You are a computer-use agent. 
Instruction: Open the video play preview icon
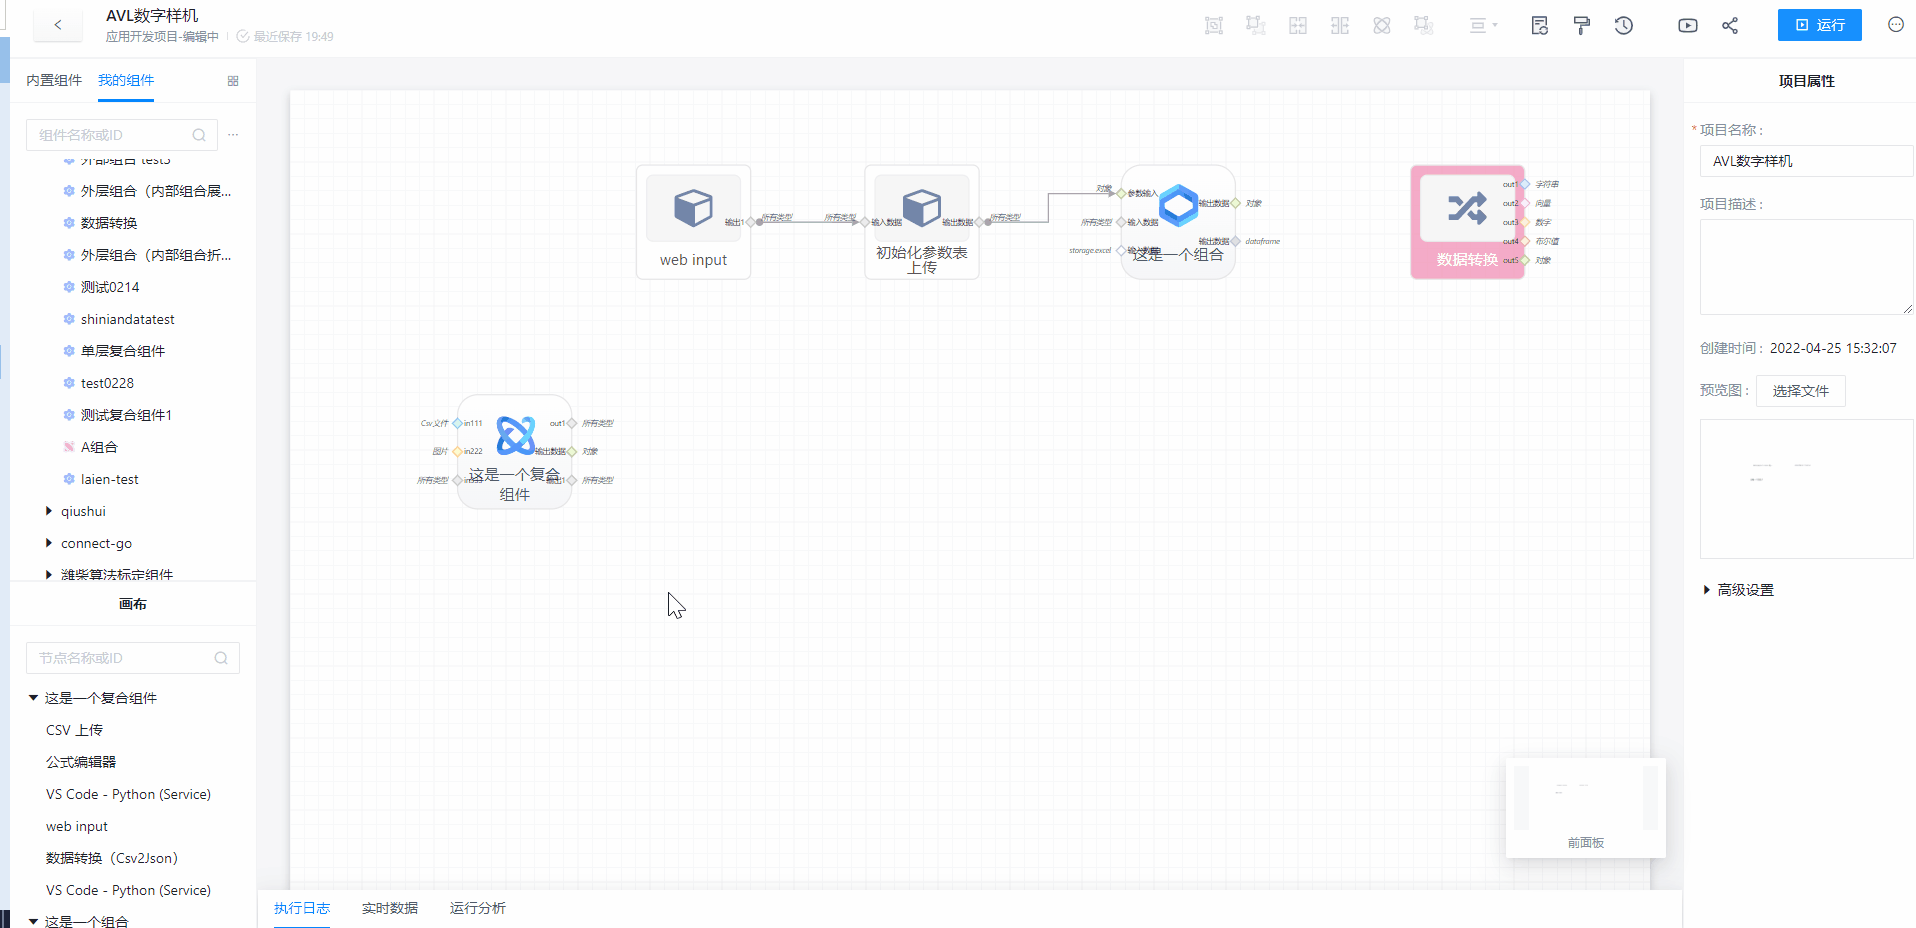[x=1688, y=26]
